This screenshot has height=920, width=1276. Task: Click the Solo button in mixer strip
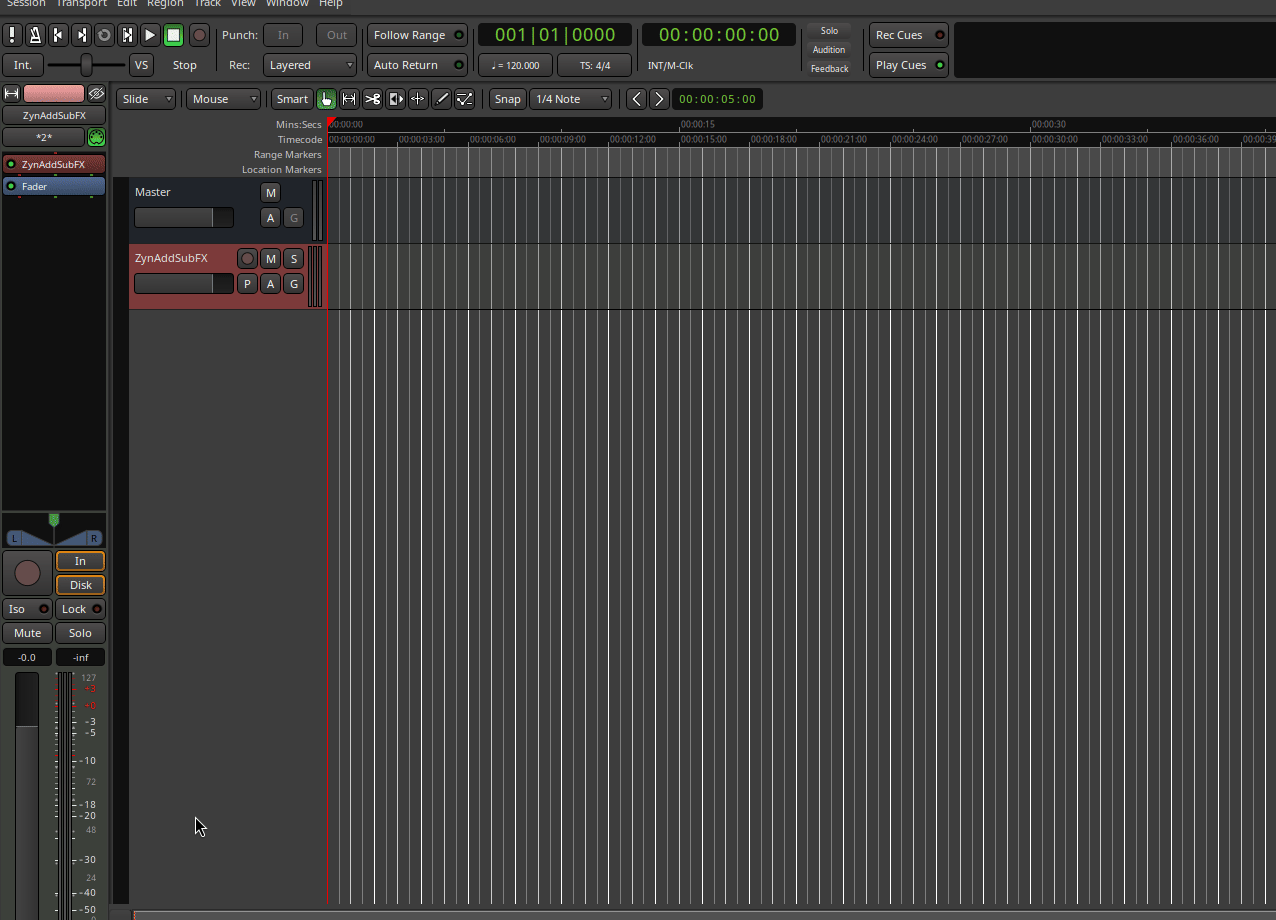coord(80,633)
